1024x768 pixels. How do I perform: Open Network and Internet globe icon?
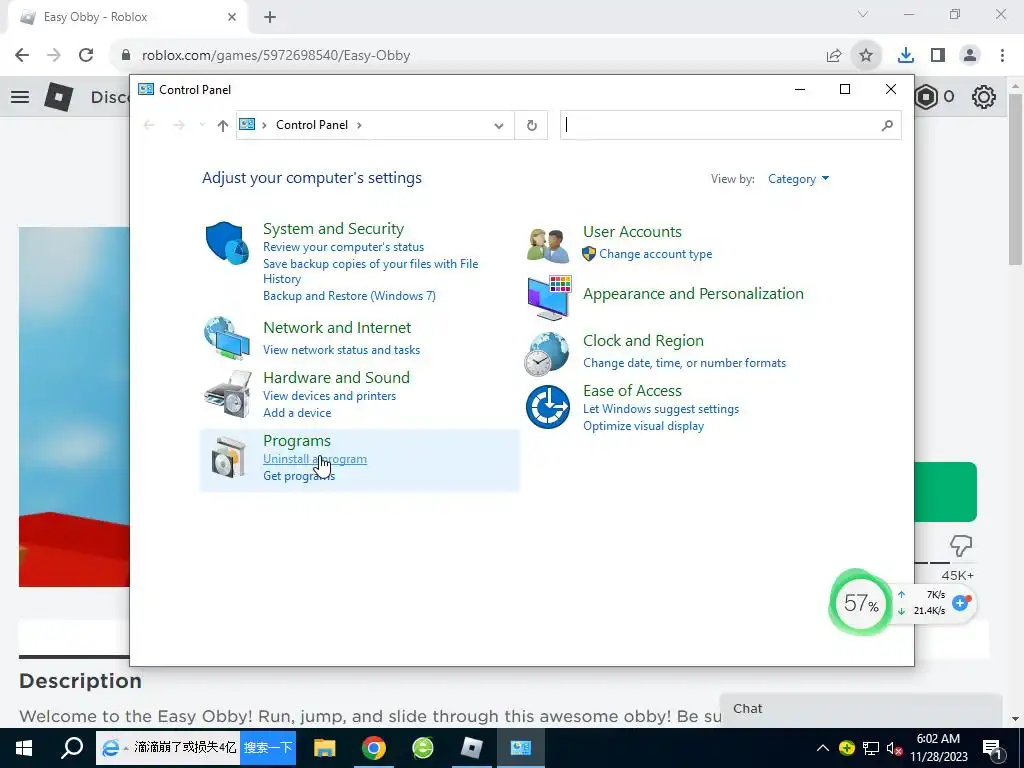coord(227,338)
